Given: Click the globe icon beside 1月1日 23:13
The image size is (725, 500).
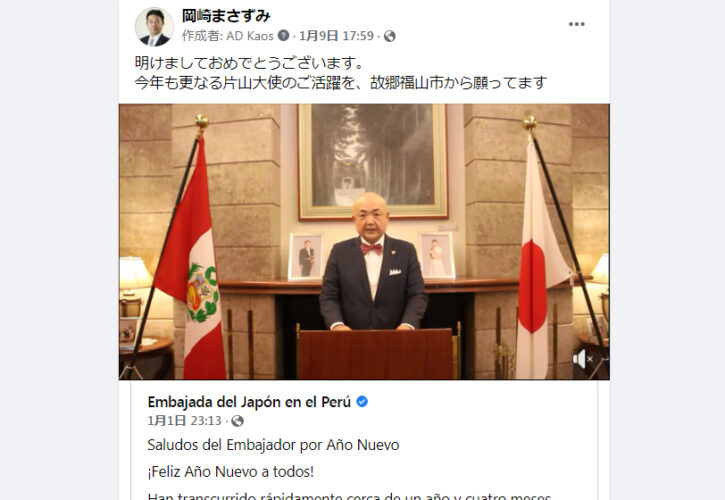Looking at the screenshot, I should pyautogui.click(x=237, y=421).
